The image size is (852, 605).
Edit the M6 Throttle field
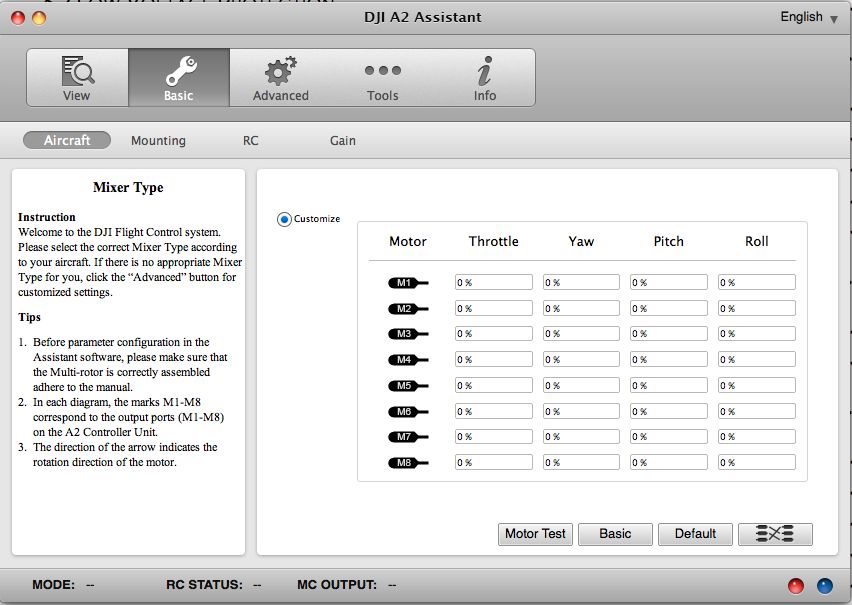[x=494, y=411]
